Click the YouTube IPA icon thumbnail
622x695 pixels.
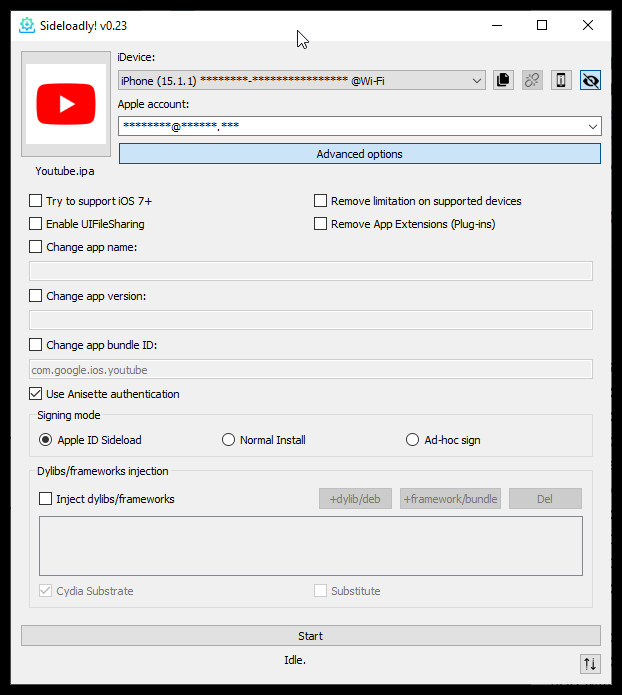pyautogui.click(x=66, y=104)
